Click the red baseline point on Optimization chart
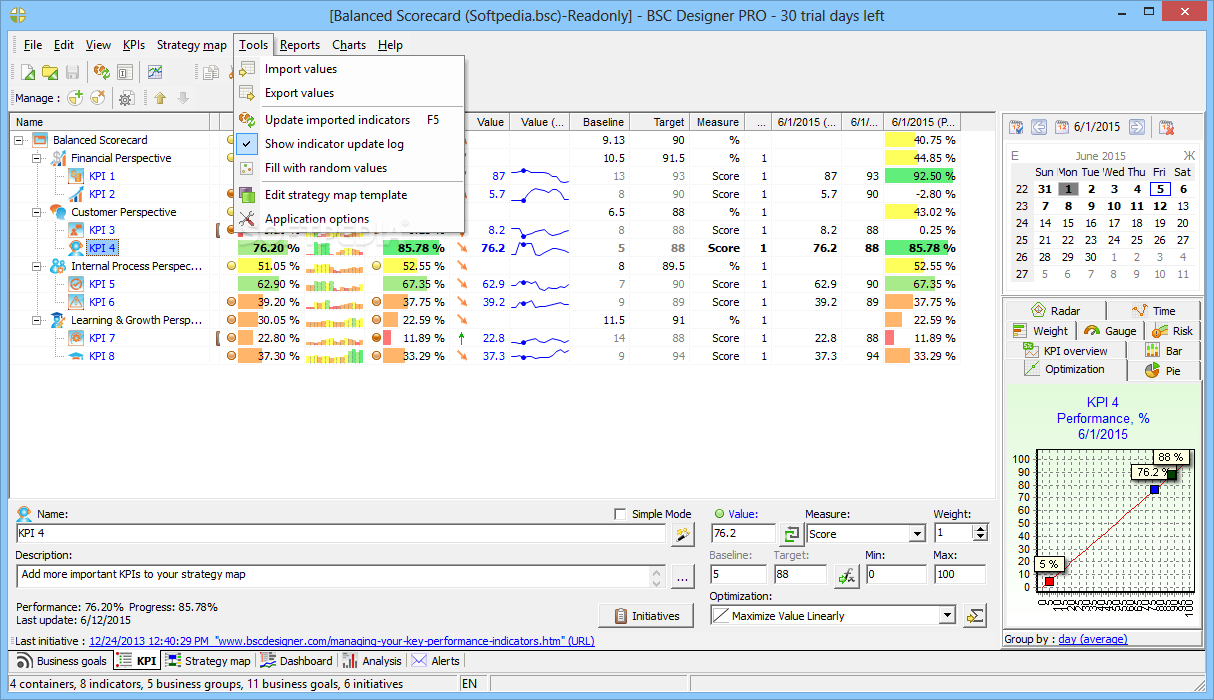Viewport: 1214px width, 700px height. pos(1049,581)
